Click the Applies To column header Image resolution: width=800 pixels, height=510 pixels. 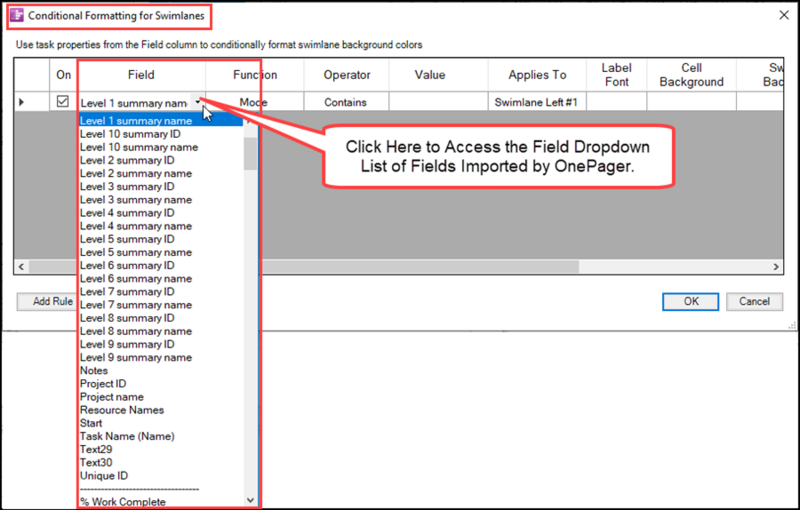(537, 75)
